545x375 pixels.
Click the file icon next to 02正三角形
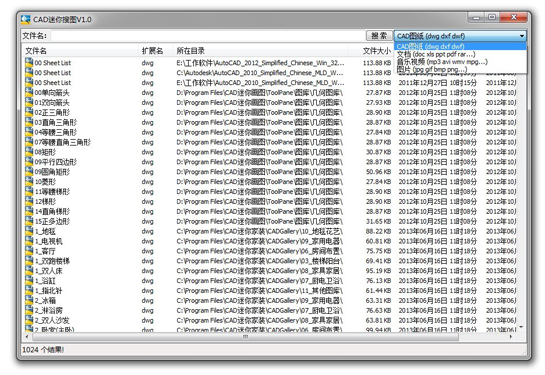point(29,112)
